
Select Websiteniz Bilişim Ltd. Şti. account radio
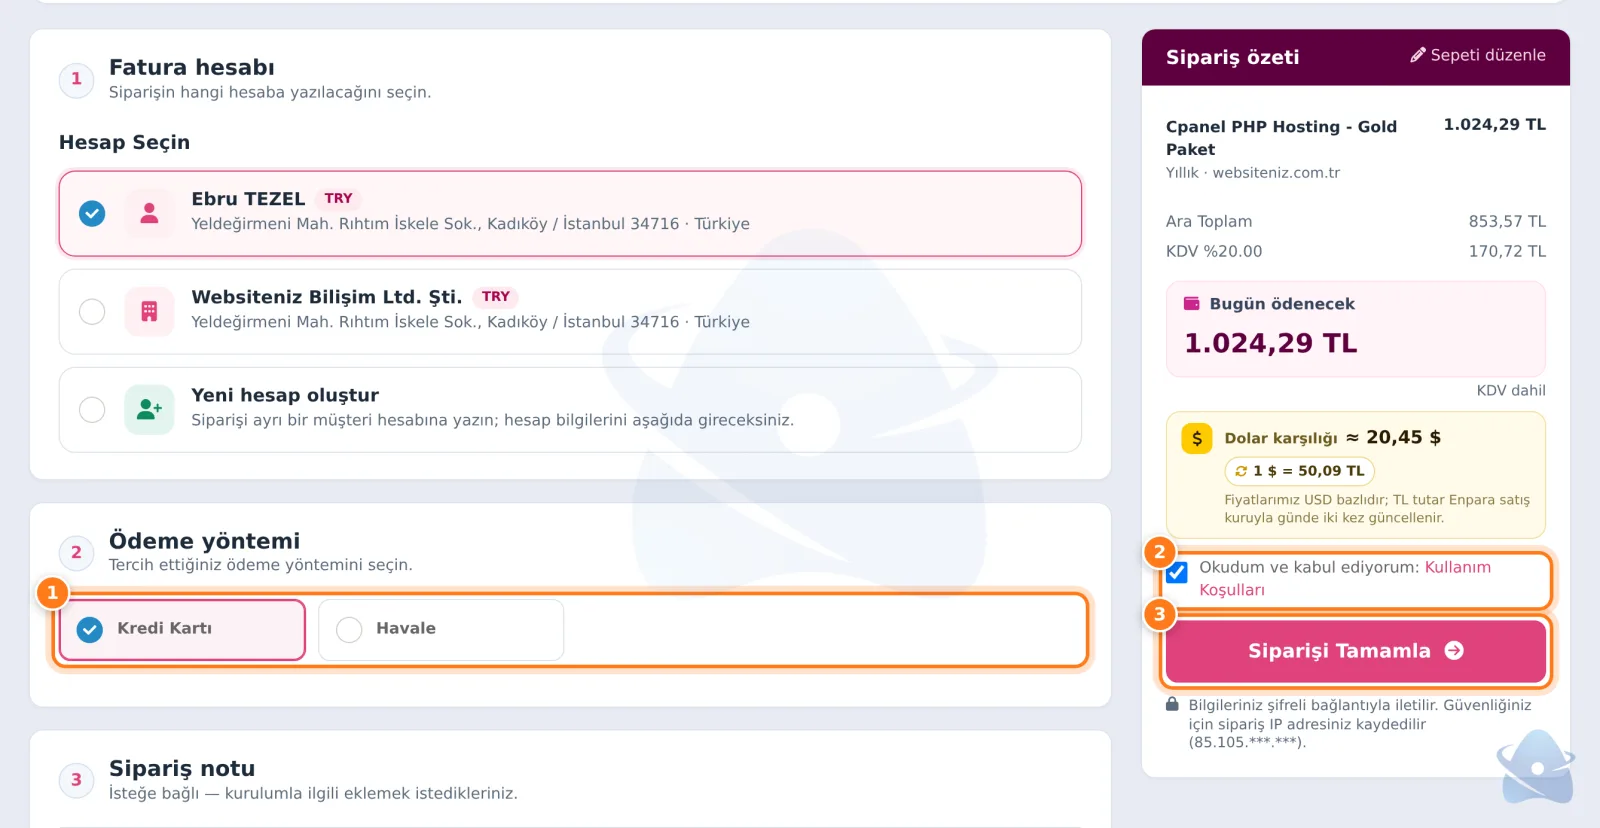point(92,311)
